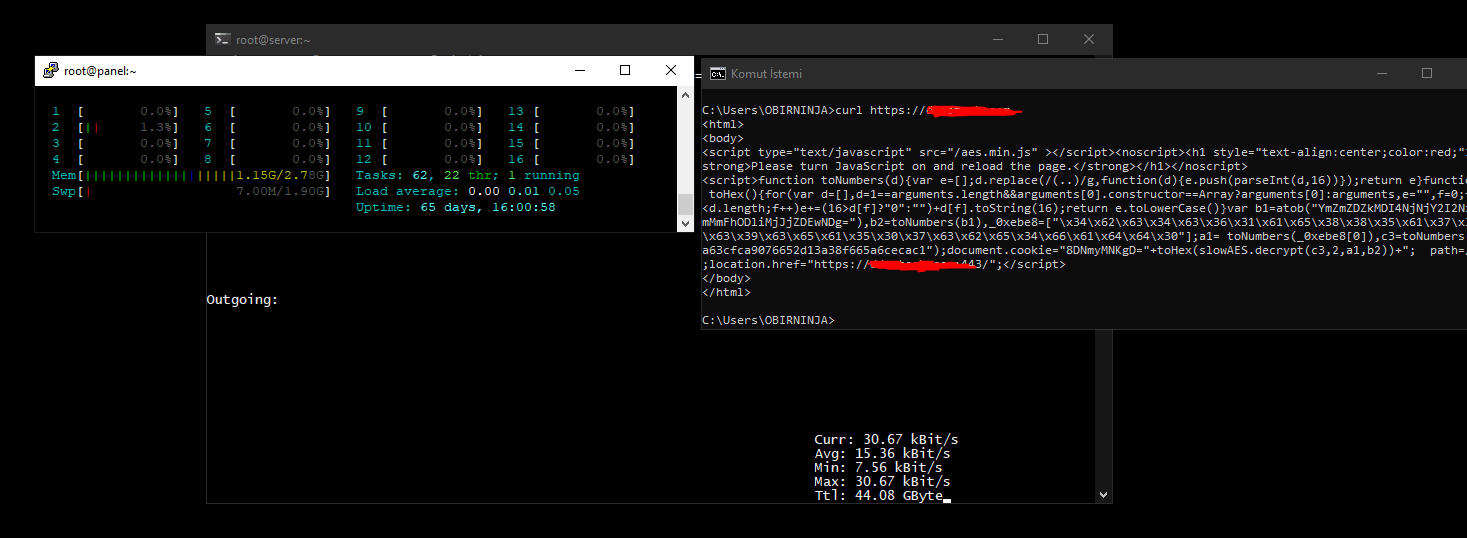Viewport: 1467px width, 538px height.
Task: Click the CPU 13 meter in htop
Action: pyautogui.click(x=572, y=112)
